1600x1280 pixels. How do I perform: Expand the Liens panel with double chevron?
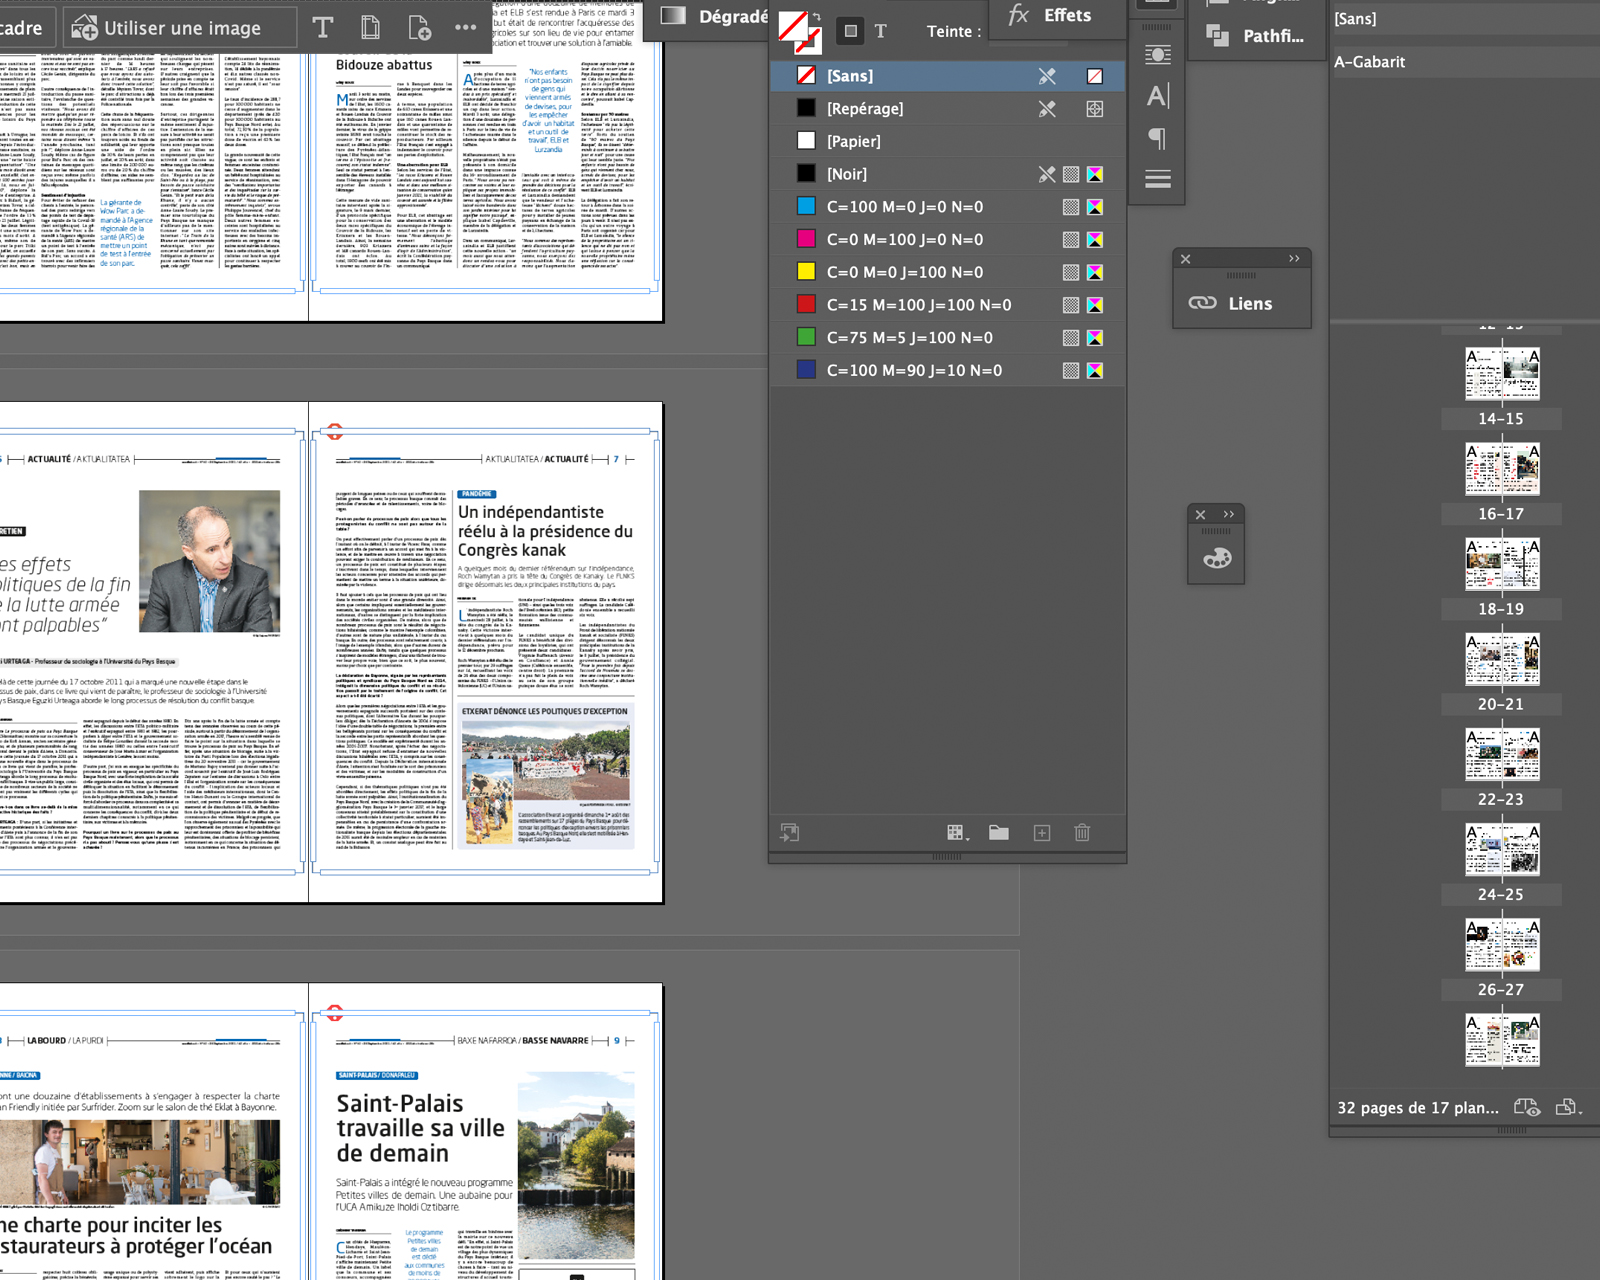tap(1294, 259)
